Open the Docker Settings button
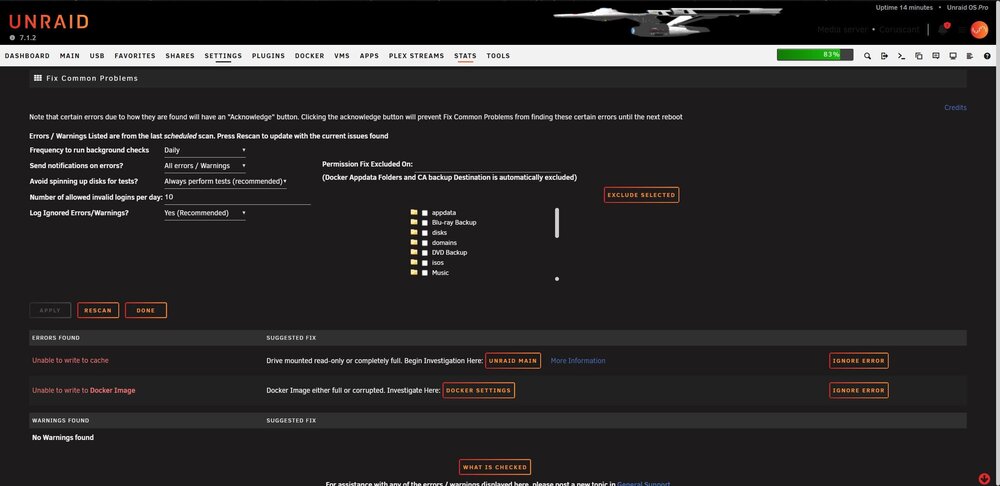This screenshot has height=486, width=1000. point(478,390)
